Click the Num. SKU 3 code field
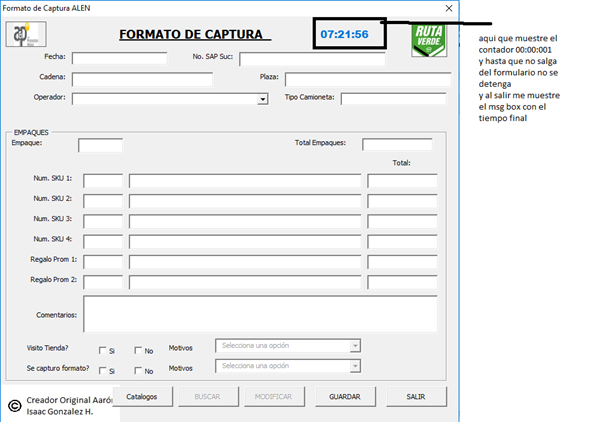Screen dimensions: 600x422 (103, 221)
